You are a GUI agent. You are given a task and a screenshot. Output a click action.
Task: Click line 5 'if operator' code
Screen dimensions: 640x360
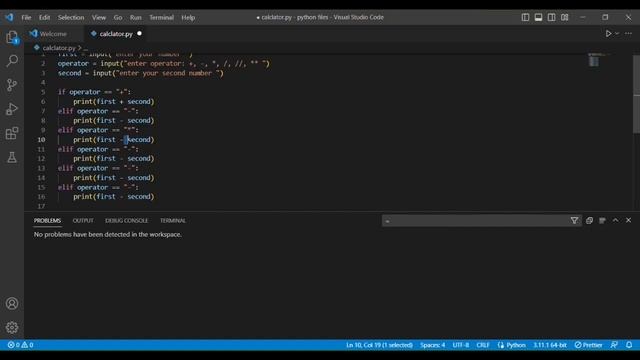pos(94,92)
